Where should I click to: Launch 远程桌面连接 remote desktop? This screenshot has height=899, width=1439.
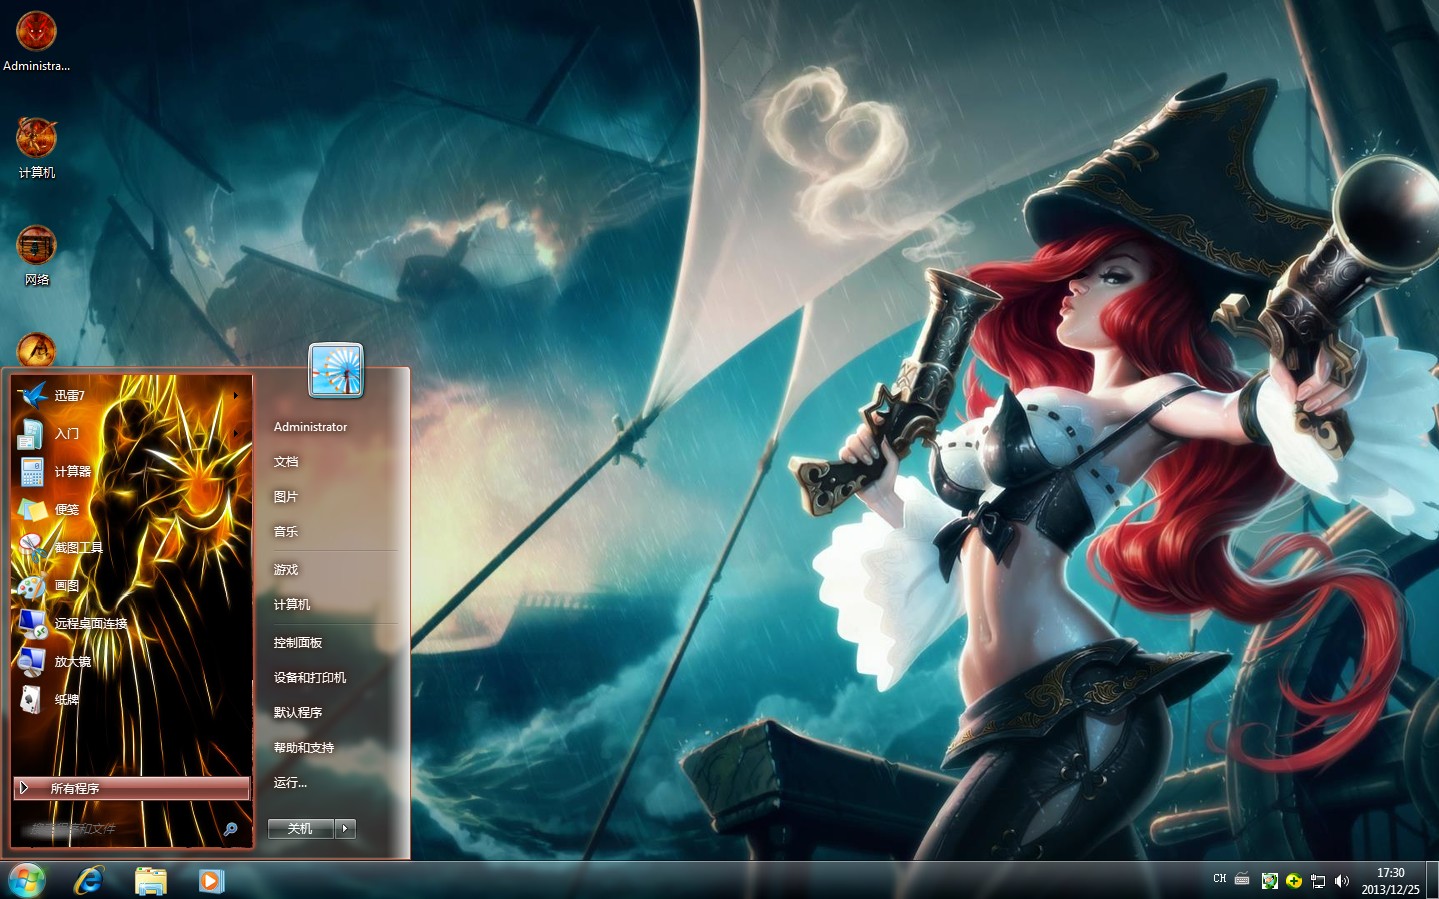coord(130,623)
